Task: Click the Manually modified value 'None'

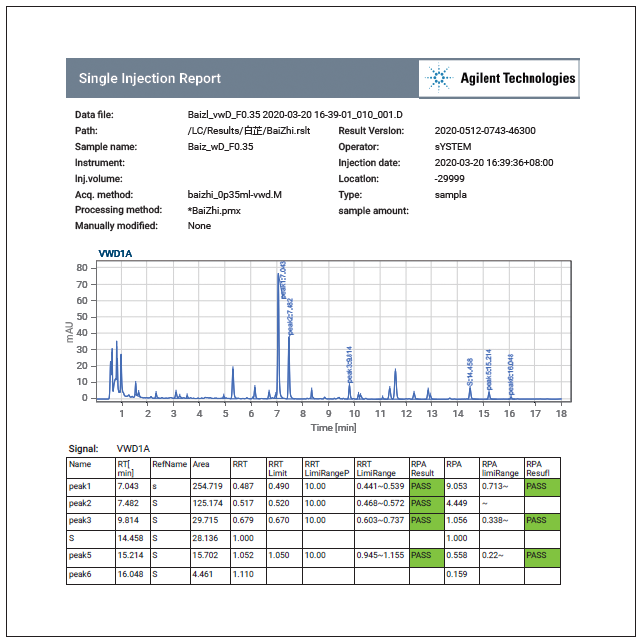Action: [x=199, y=226]
